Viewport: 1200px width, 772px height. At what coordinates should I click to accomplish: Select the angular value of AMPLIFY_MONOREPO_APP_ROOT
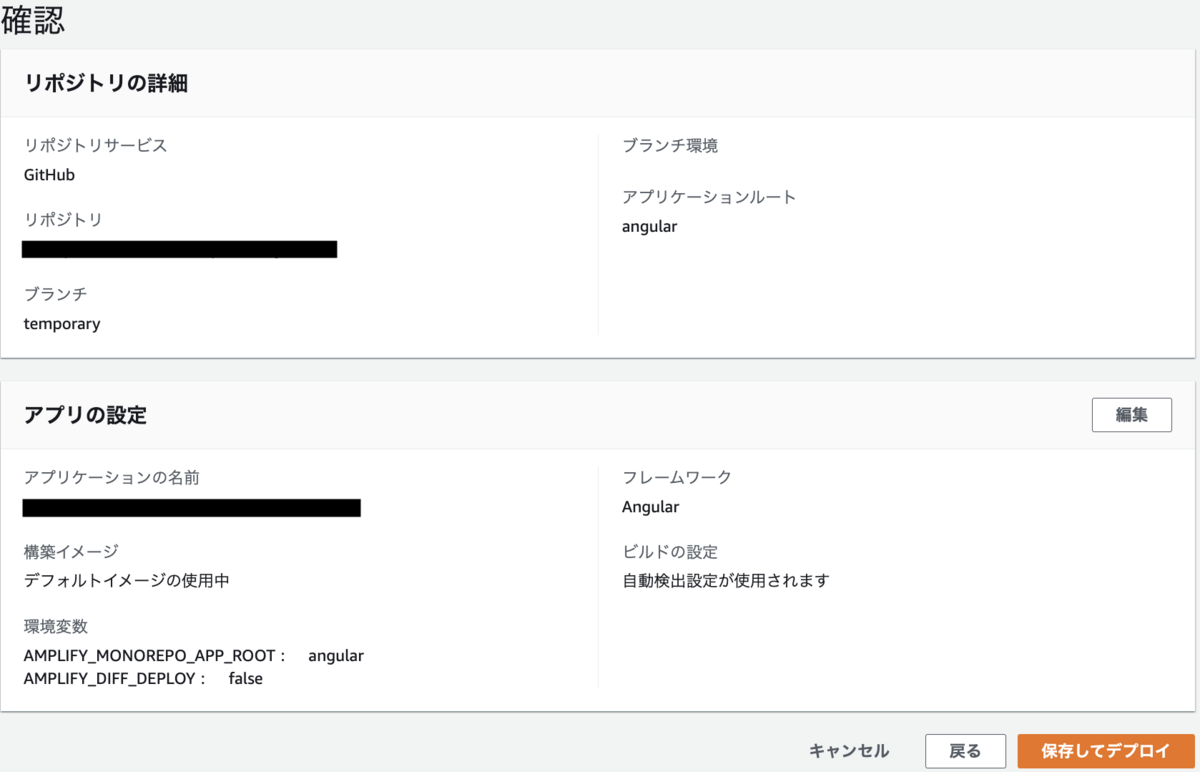click(x=336, y=656)
